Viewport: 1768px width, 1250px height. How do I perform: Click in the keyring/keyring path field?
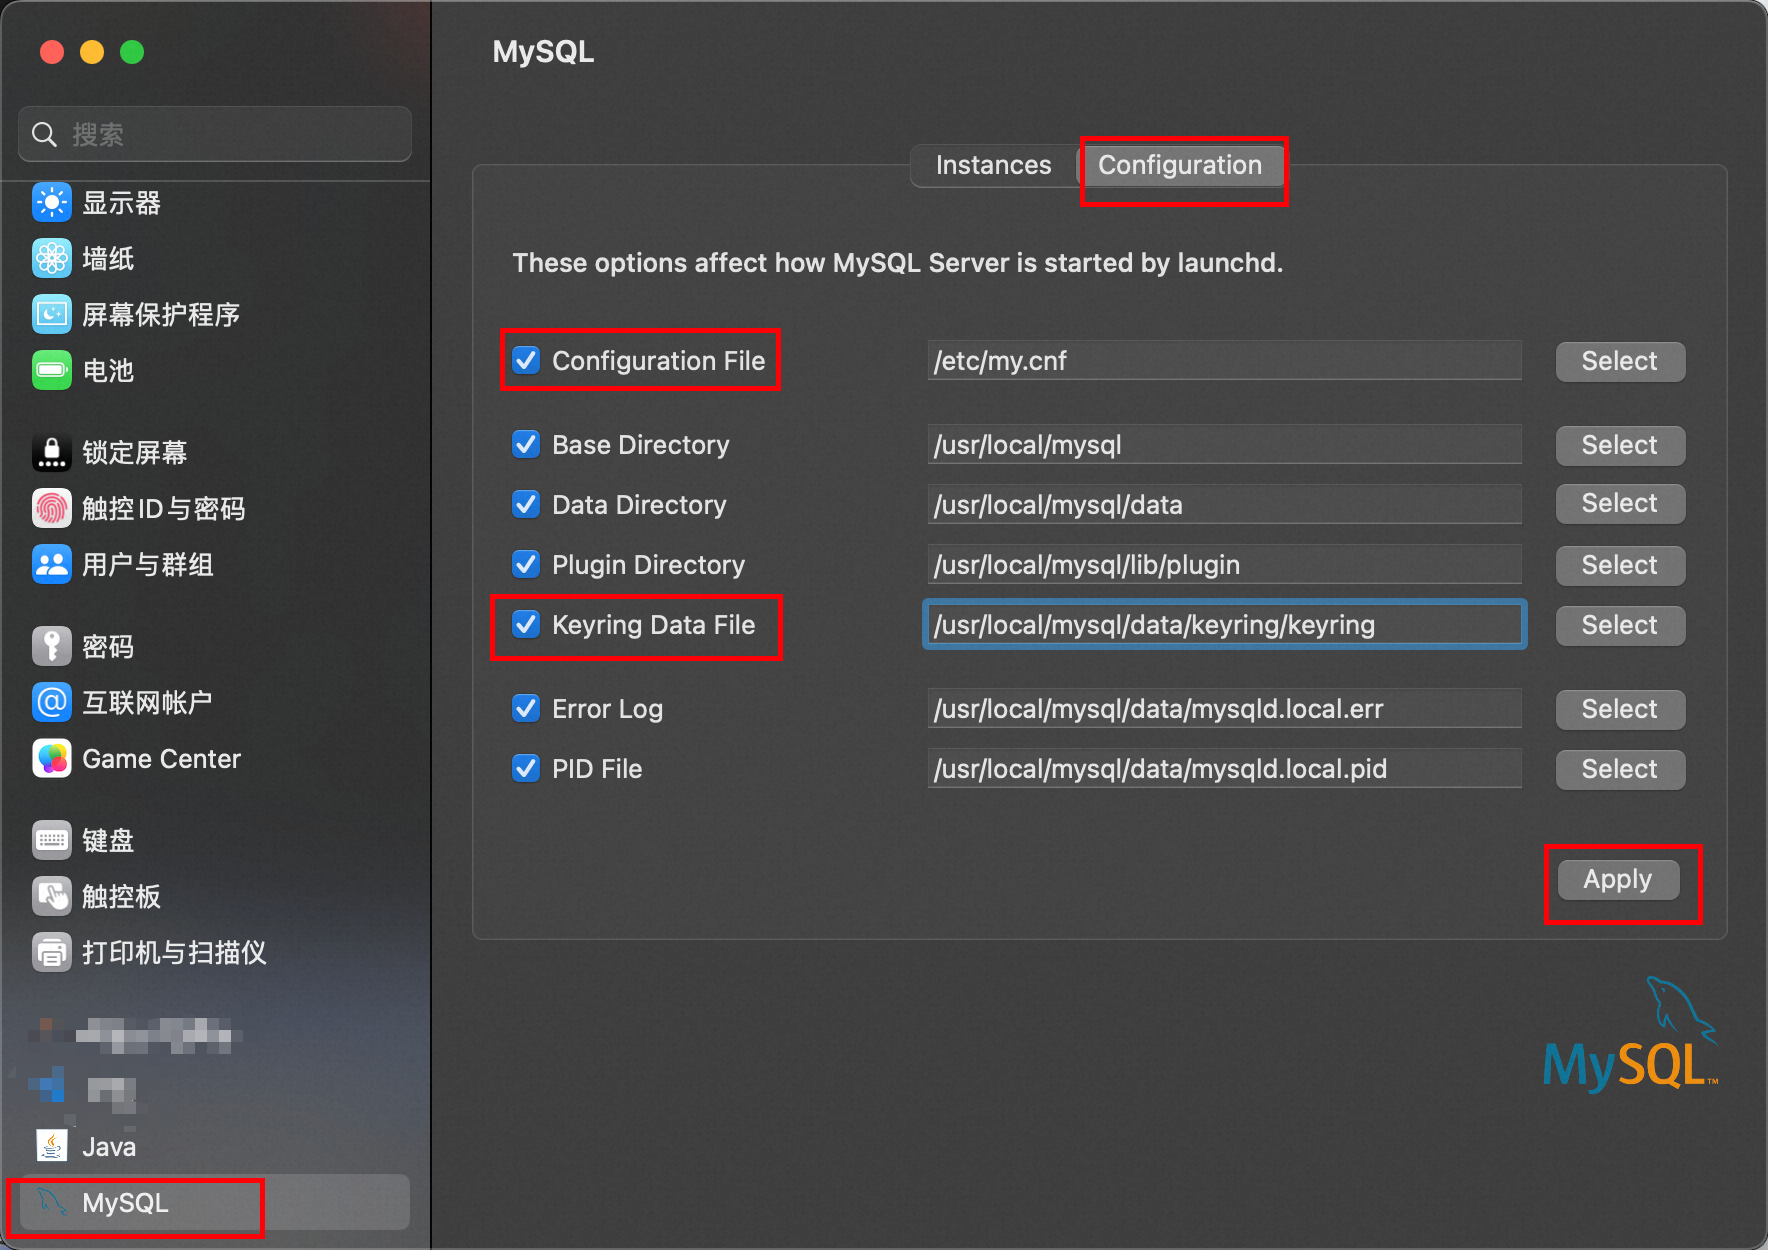(x=1224, y=625)
